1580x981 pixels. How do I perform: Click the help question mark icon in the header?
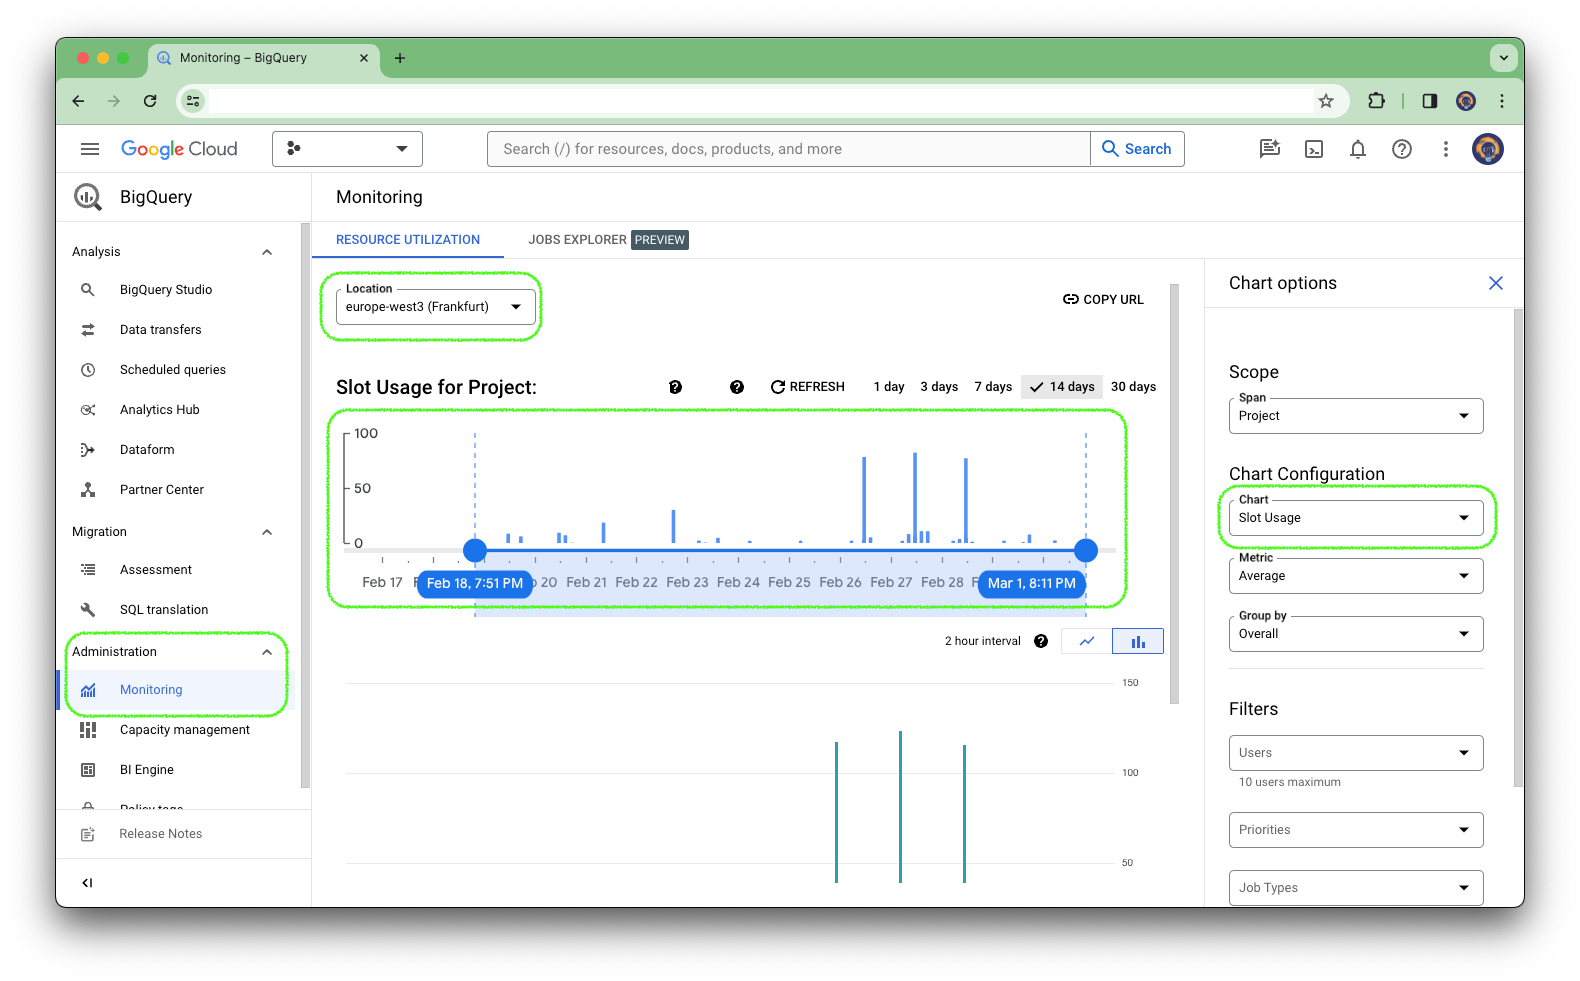click(1402, 149)
